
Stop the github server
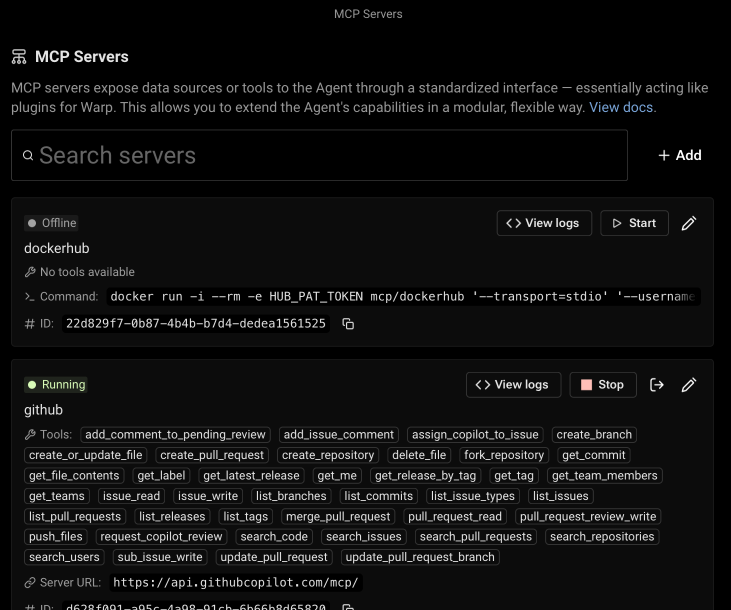tap(603, 385)
